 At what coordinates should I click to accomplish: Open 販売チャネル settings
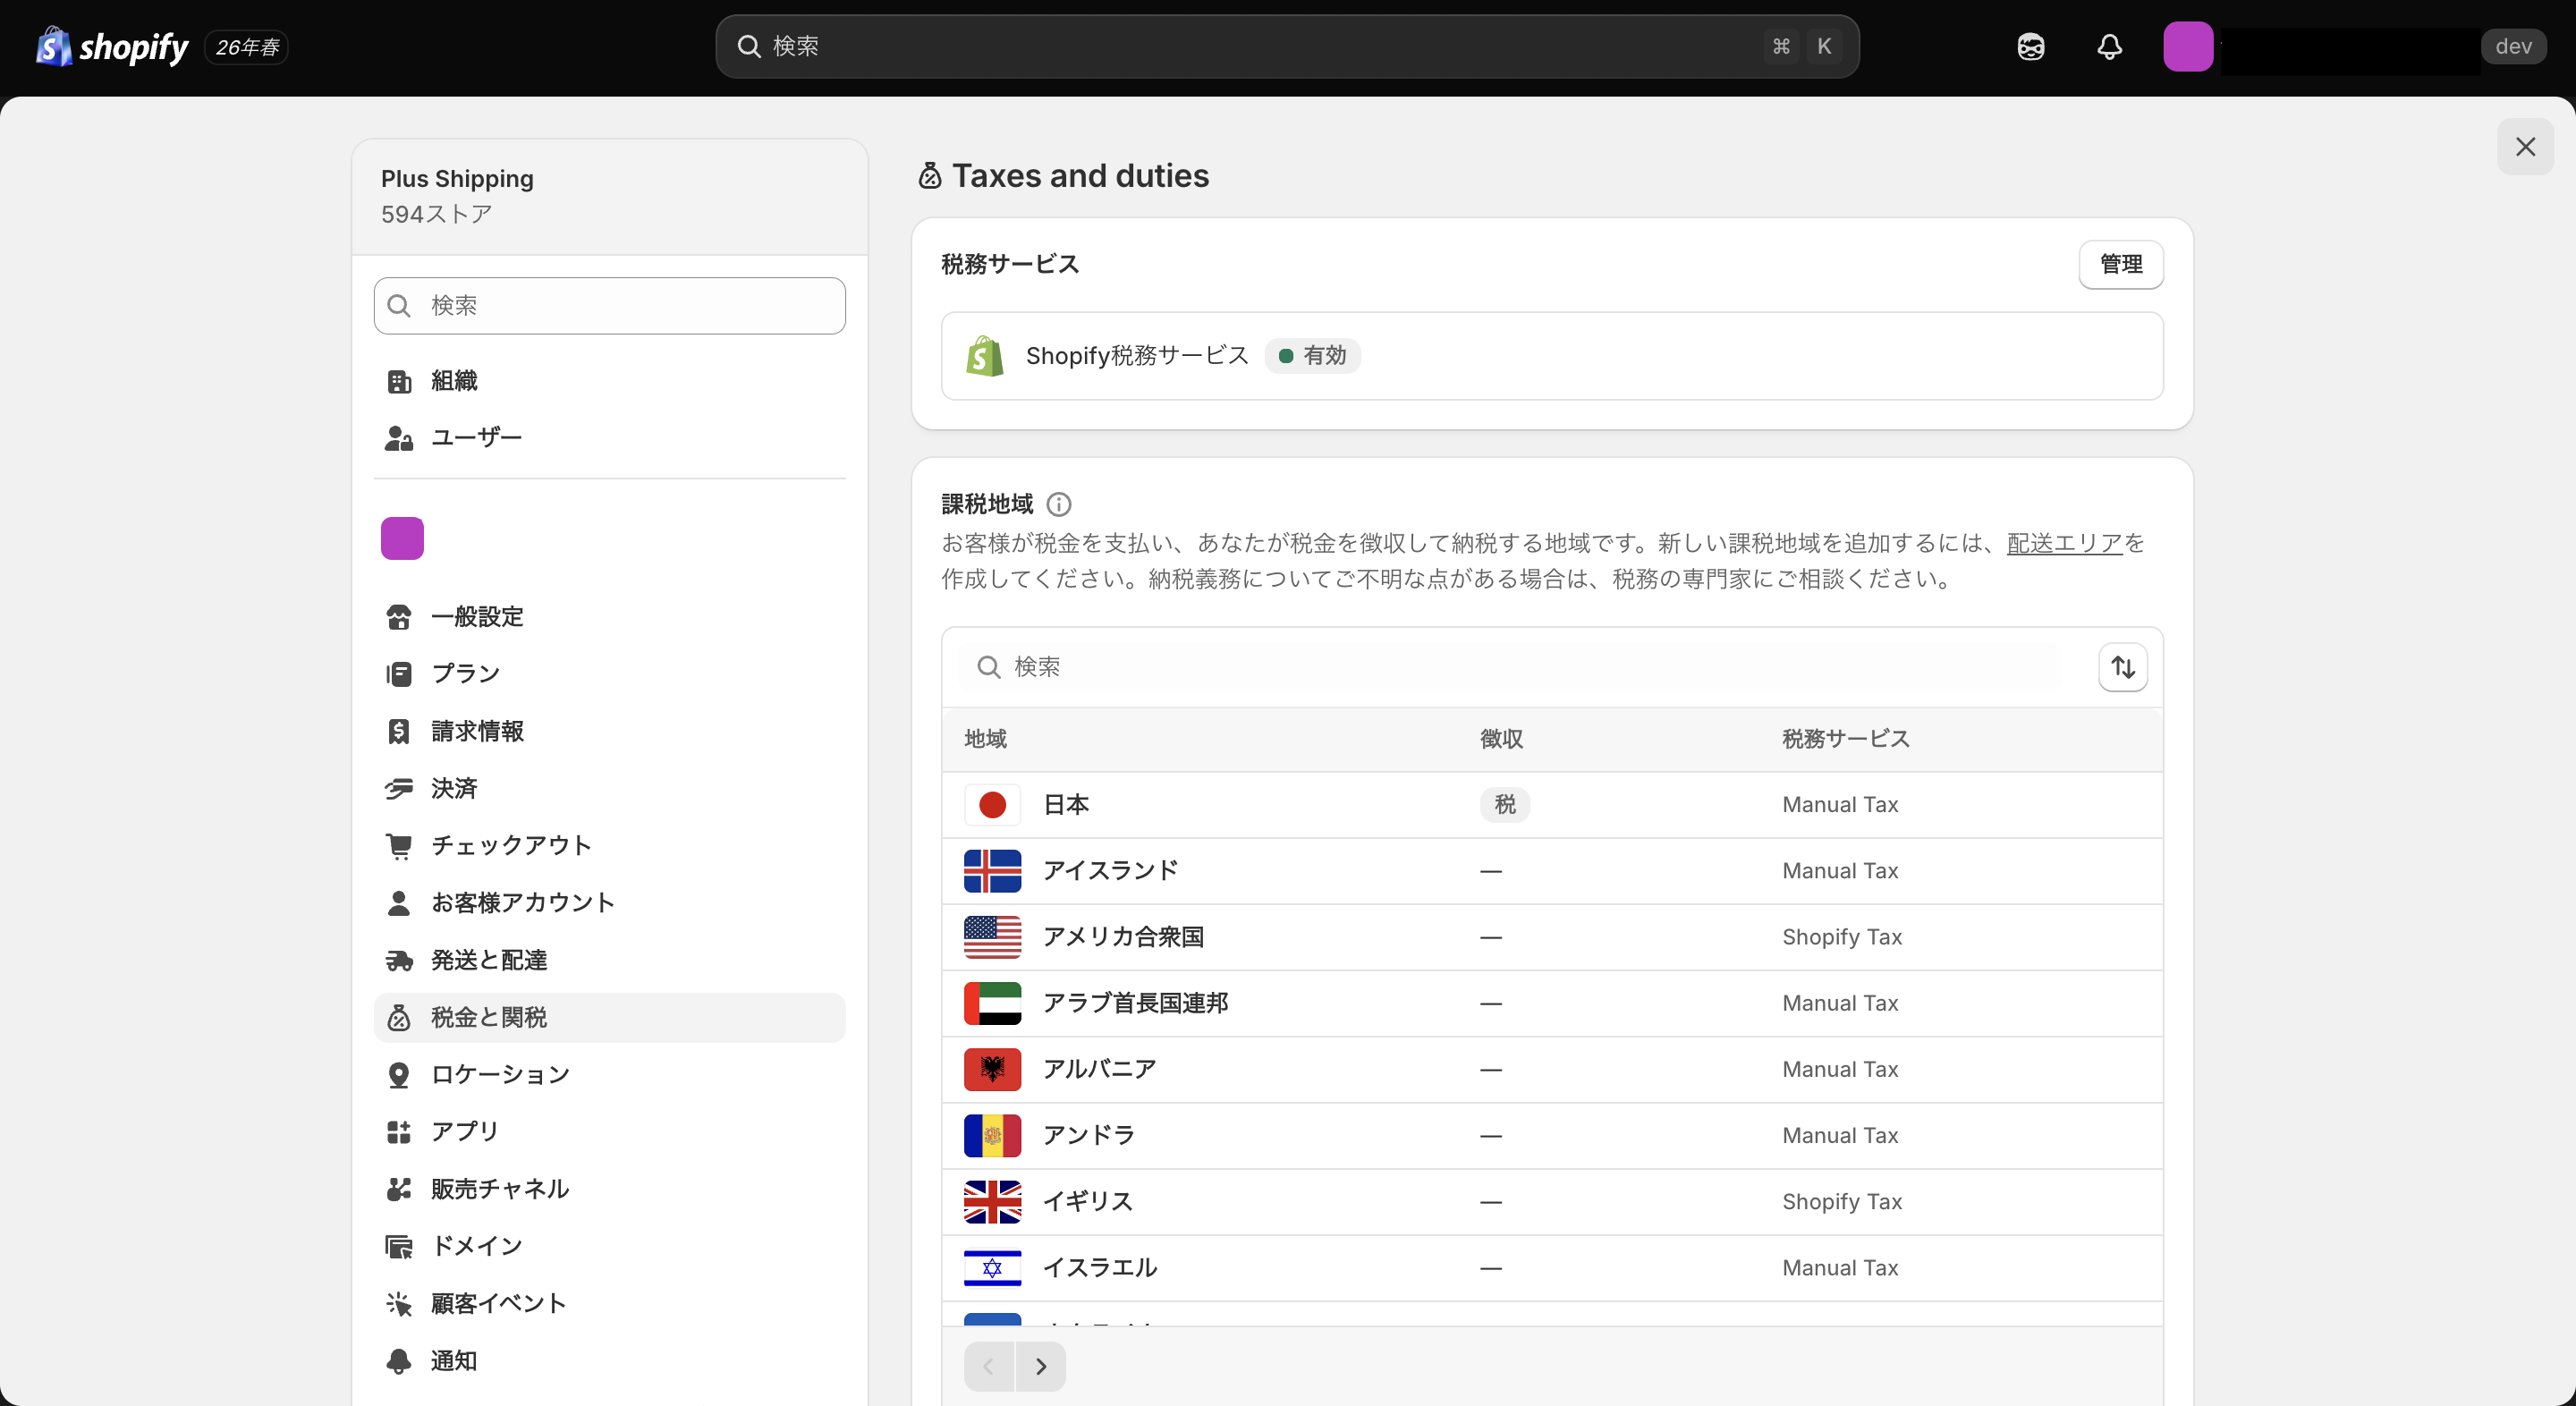coord(609,1189)
